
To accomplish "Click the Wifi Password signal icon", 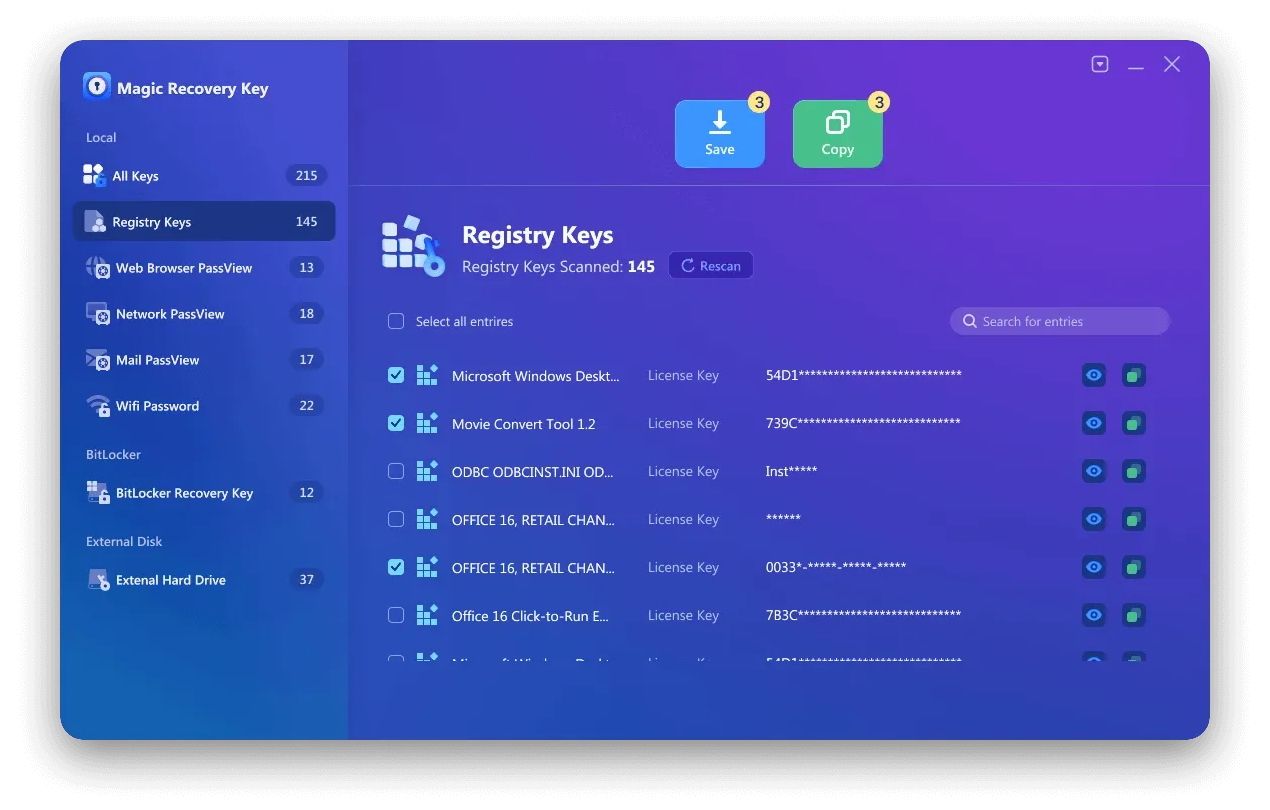I will click(x=98, y=406).
